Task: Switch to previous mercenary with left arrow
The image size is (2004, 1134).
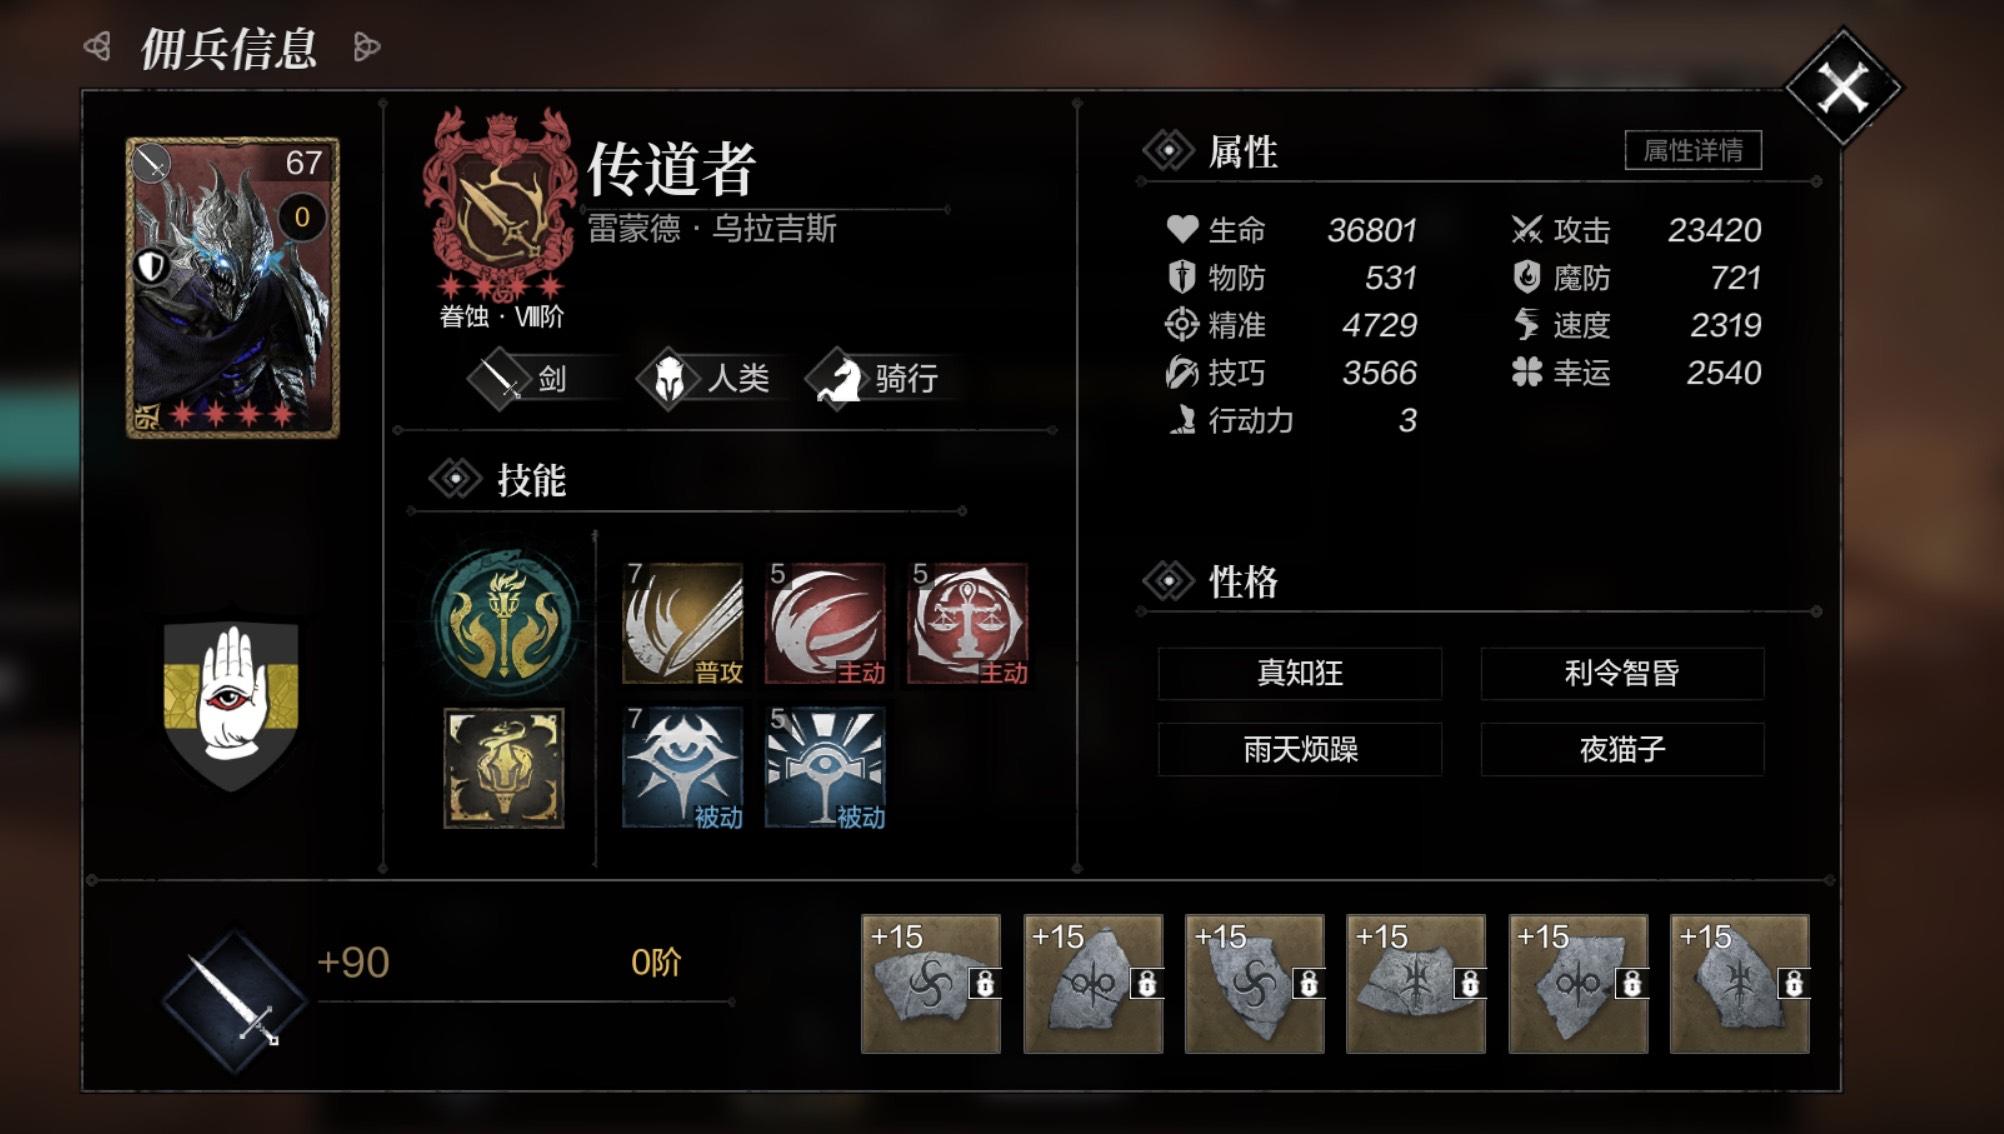Action: [x=98, y=46]
